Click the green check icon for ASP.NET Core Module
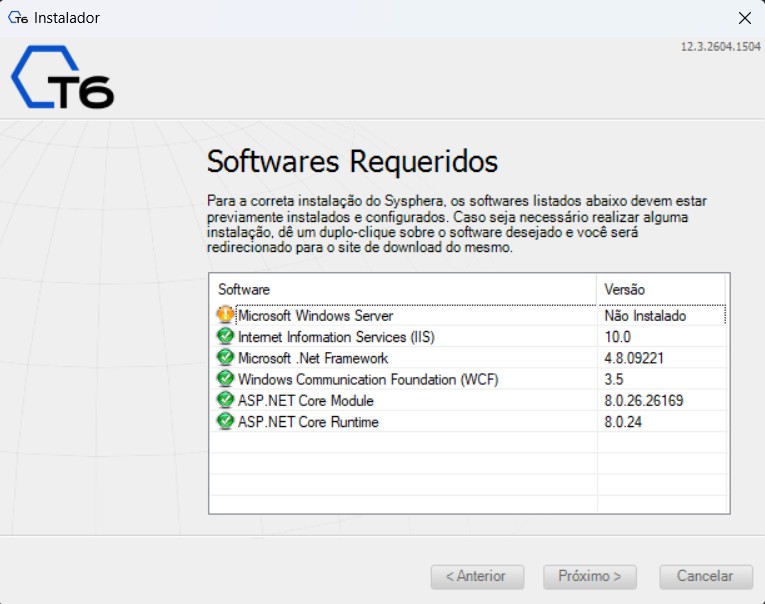 click(225, 400)
